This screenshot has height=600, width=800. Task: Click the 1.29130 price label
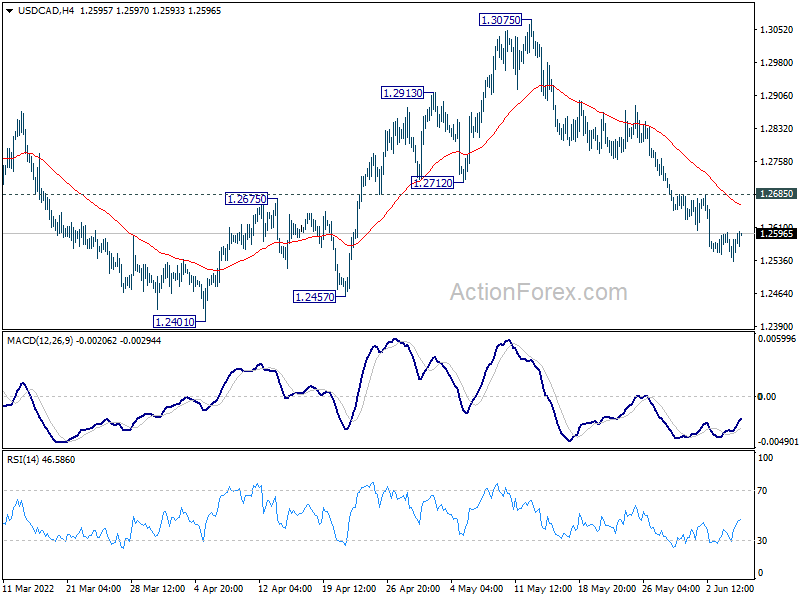coord(403,93)
